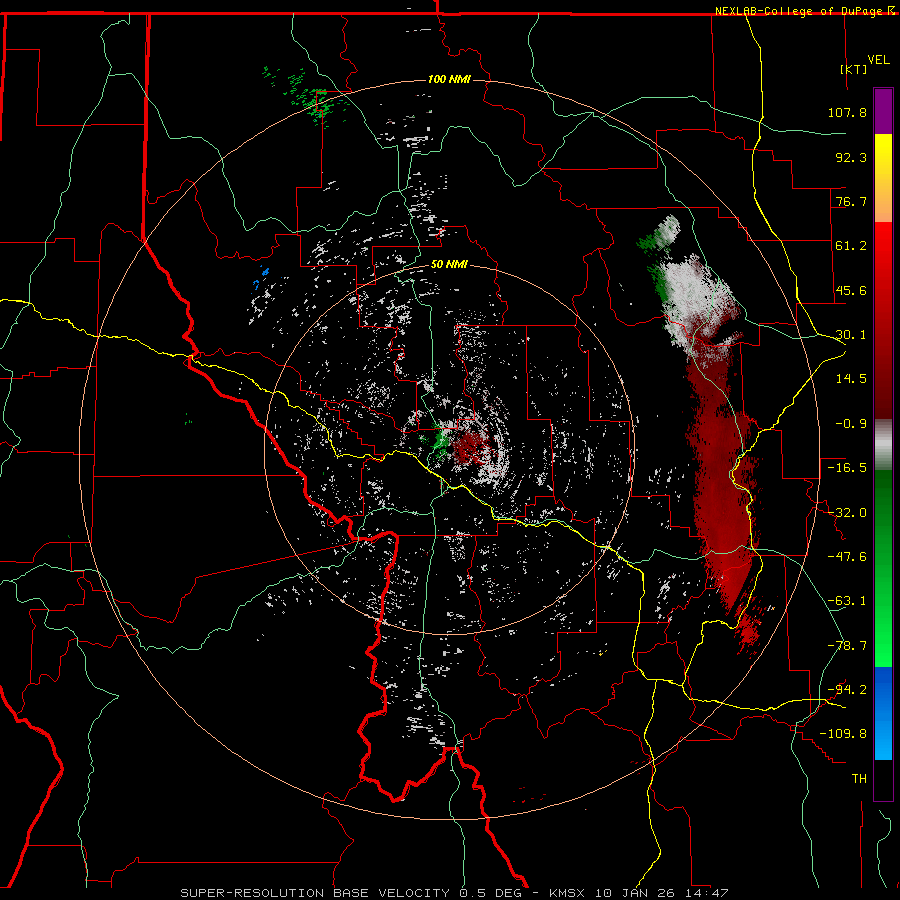This screenshot has width=900, height=900.
Task: Click the small blue velocity echoes
Action: (x=260, y=277)
